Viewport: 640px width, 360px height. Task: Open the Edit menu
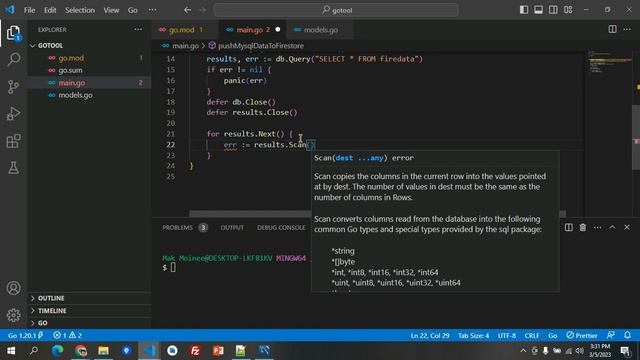[x=50, y=10]
